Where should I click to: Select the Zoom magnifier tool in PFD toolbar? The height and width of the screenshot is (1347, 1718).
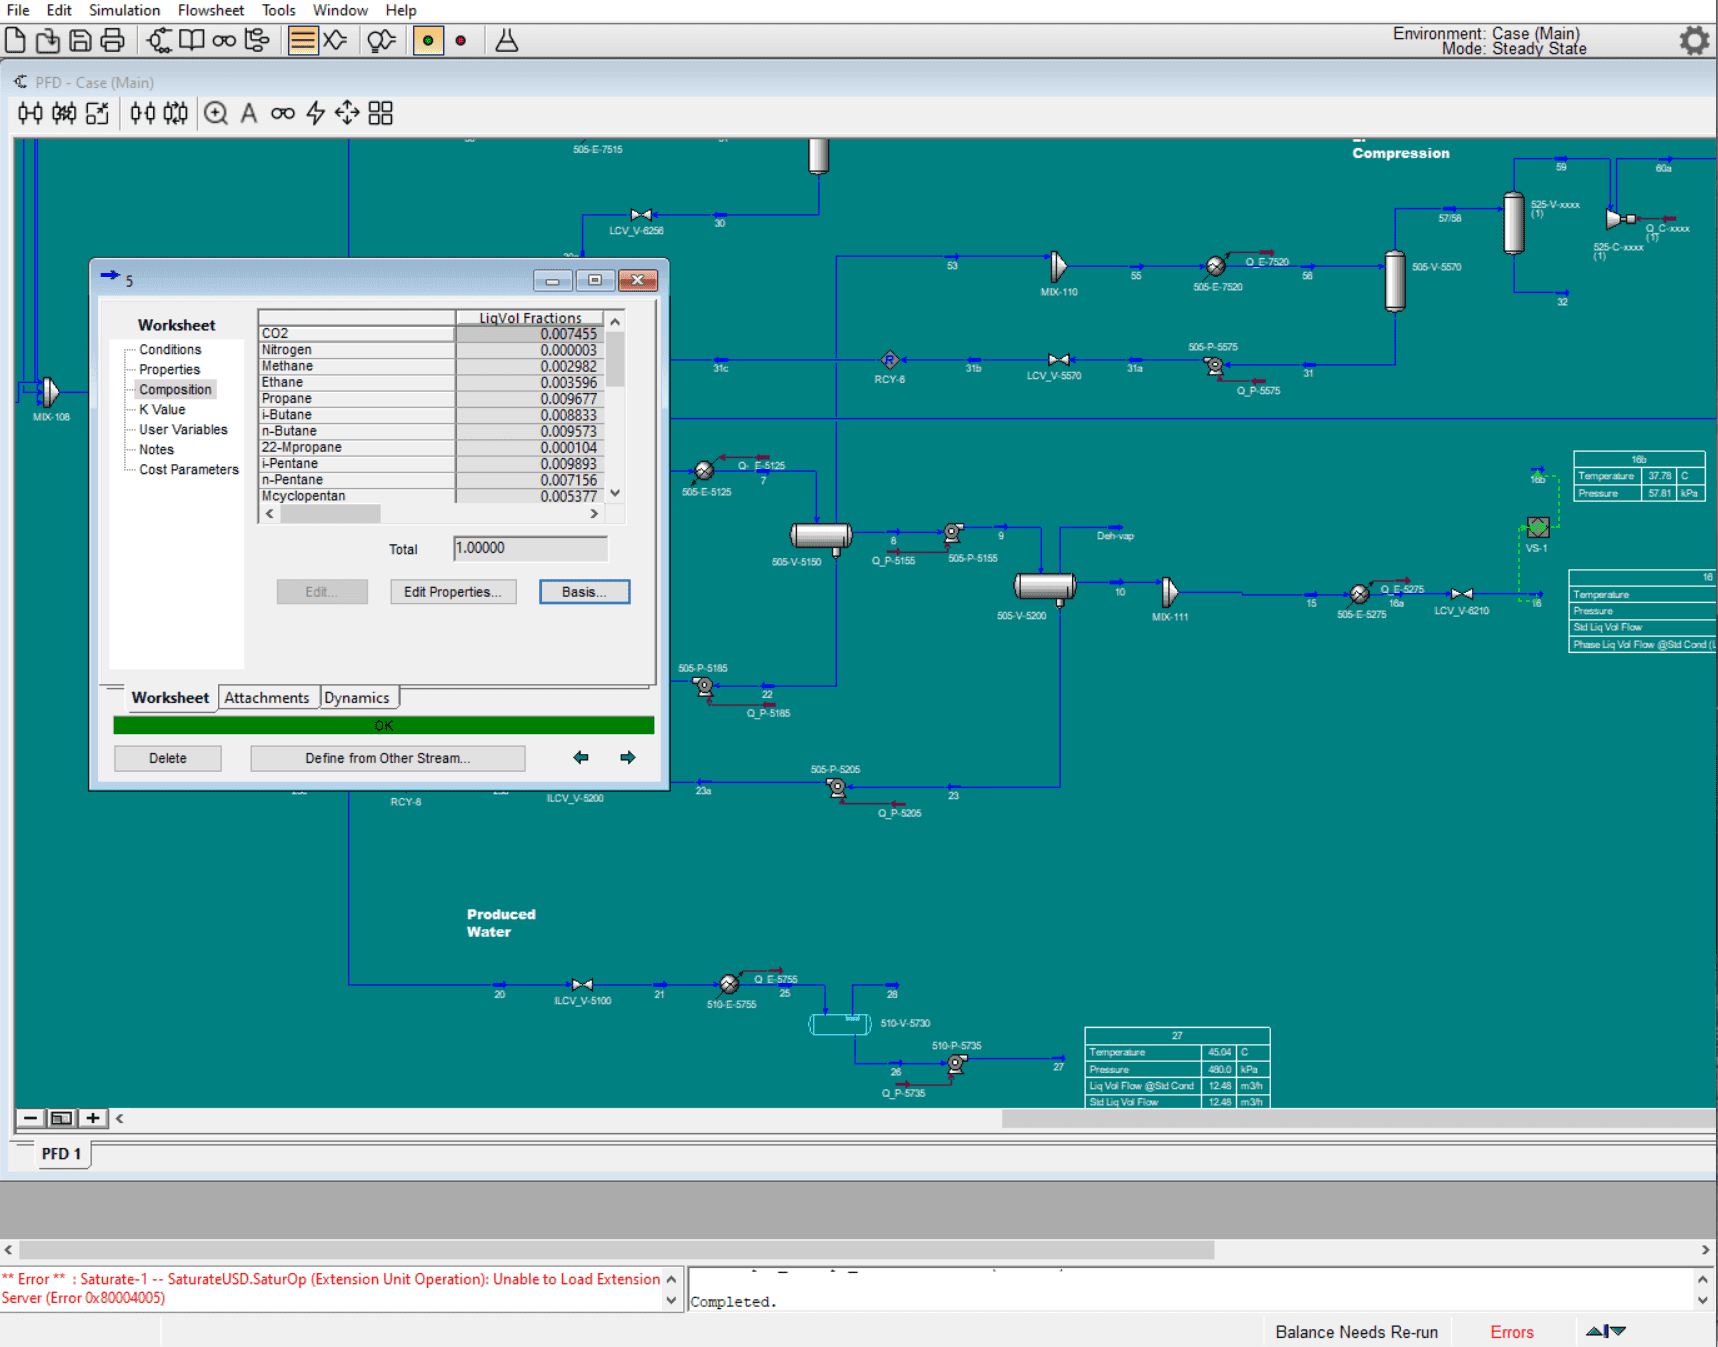216,113
